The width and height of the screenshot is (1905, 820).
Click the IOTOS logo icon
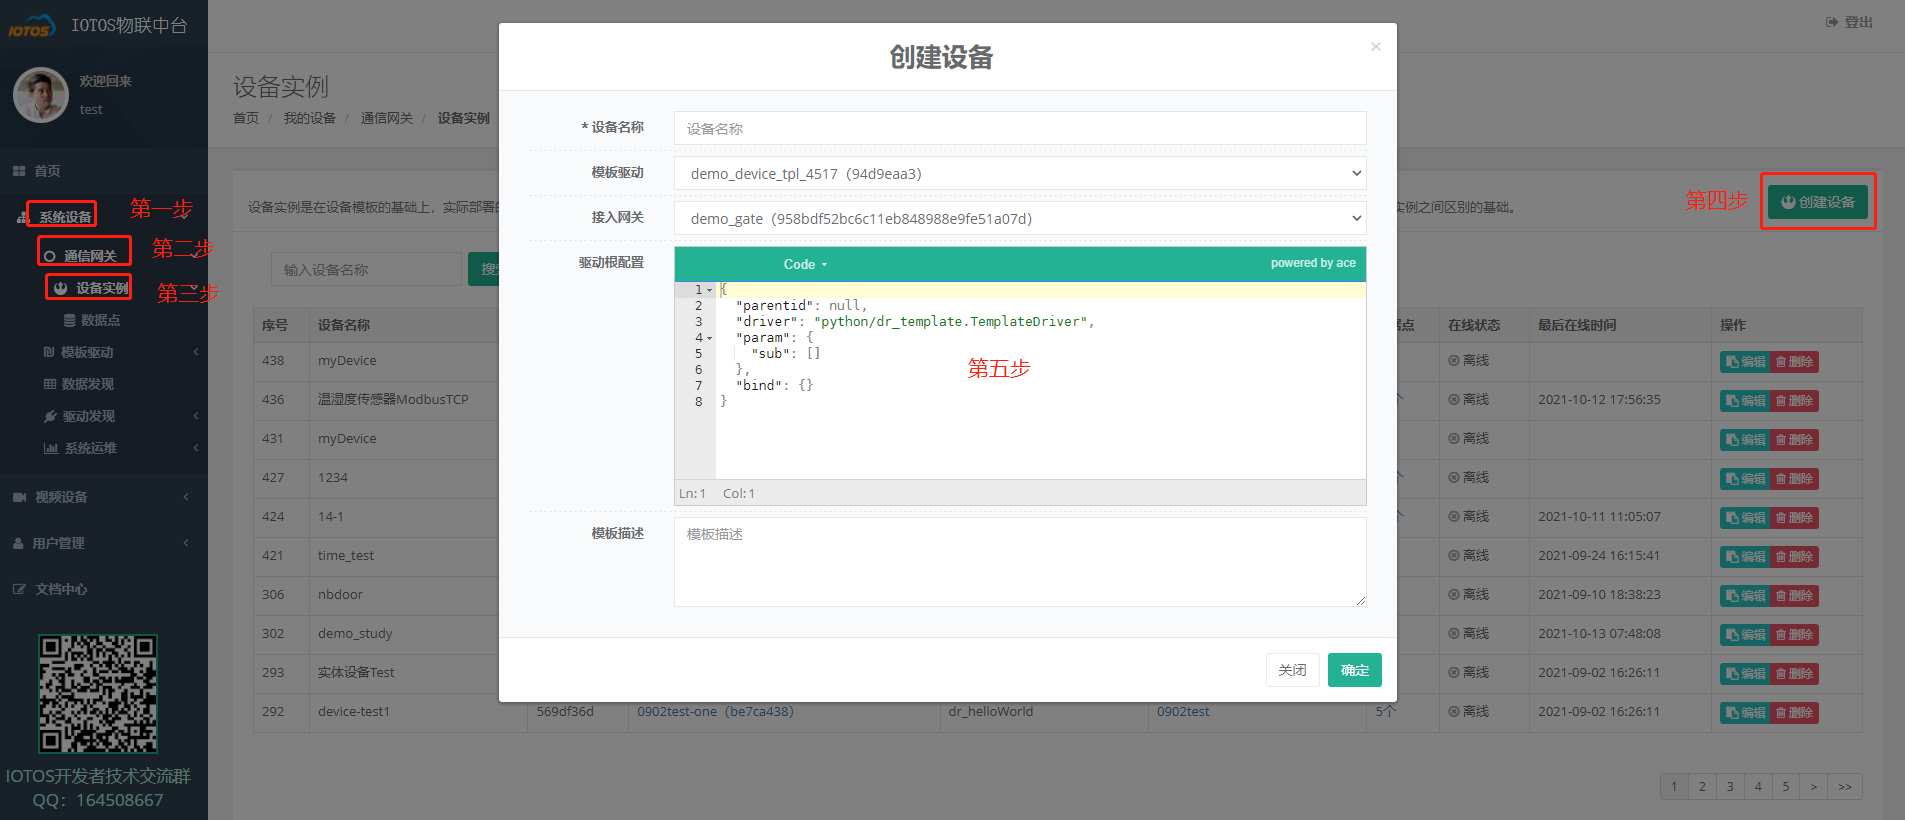tap(32, 25)
